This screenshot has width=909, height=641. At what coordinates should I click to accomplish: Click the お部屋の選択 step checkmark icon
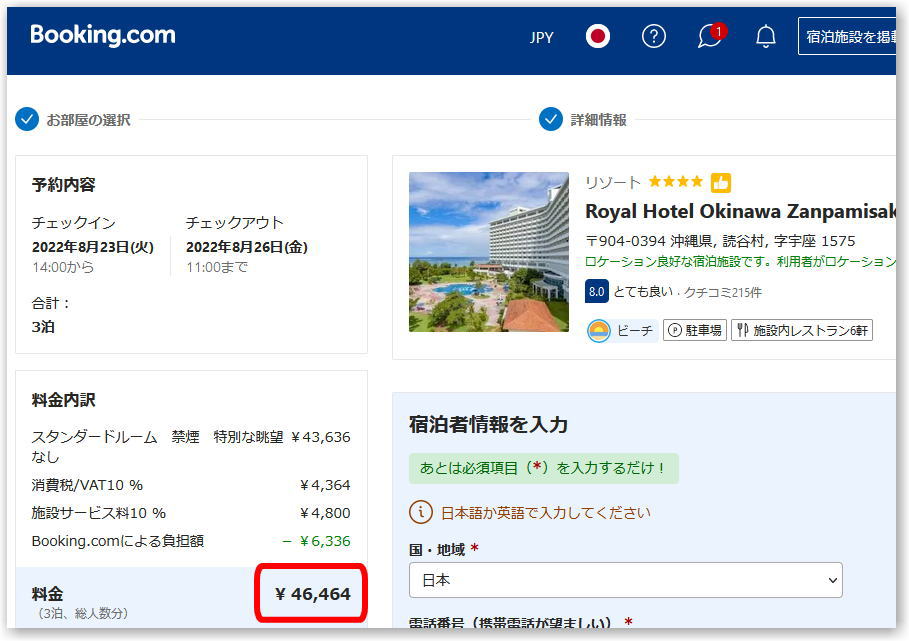pos(27,119)
